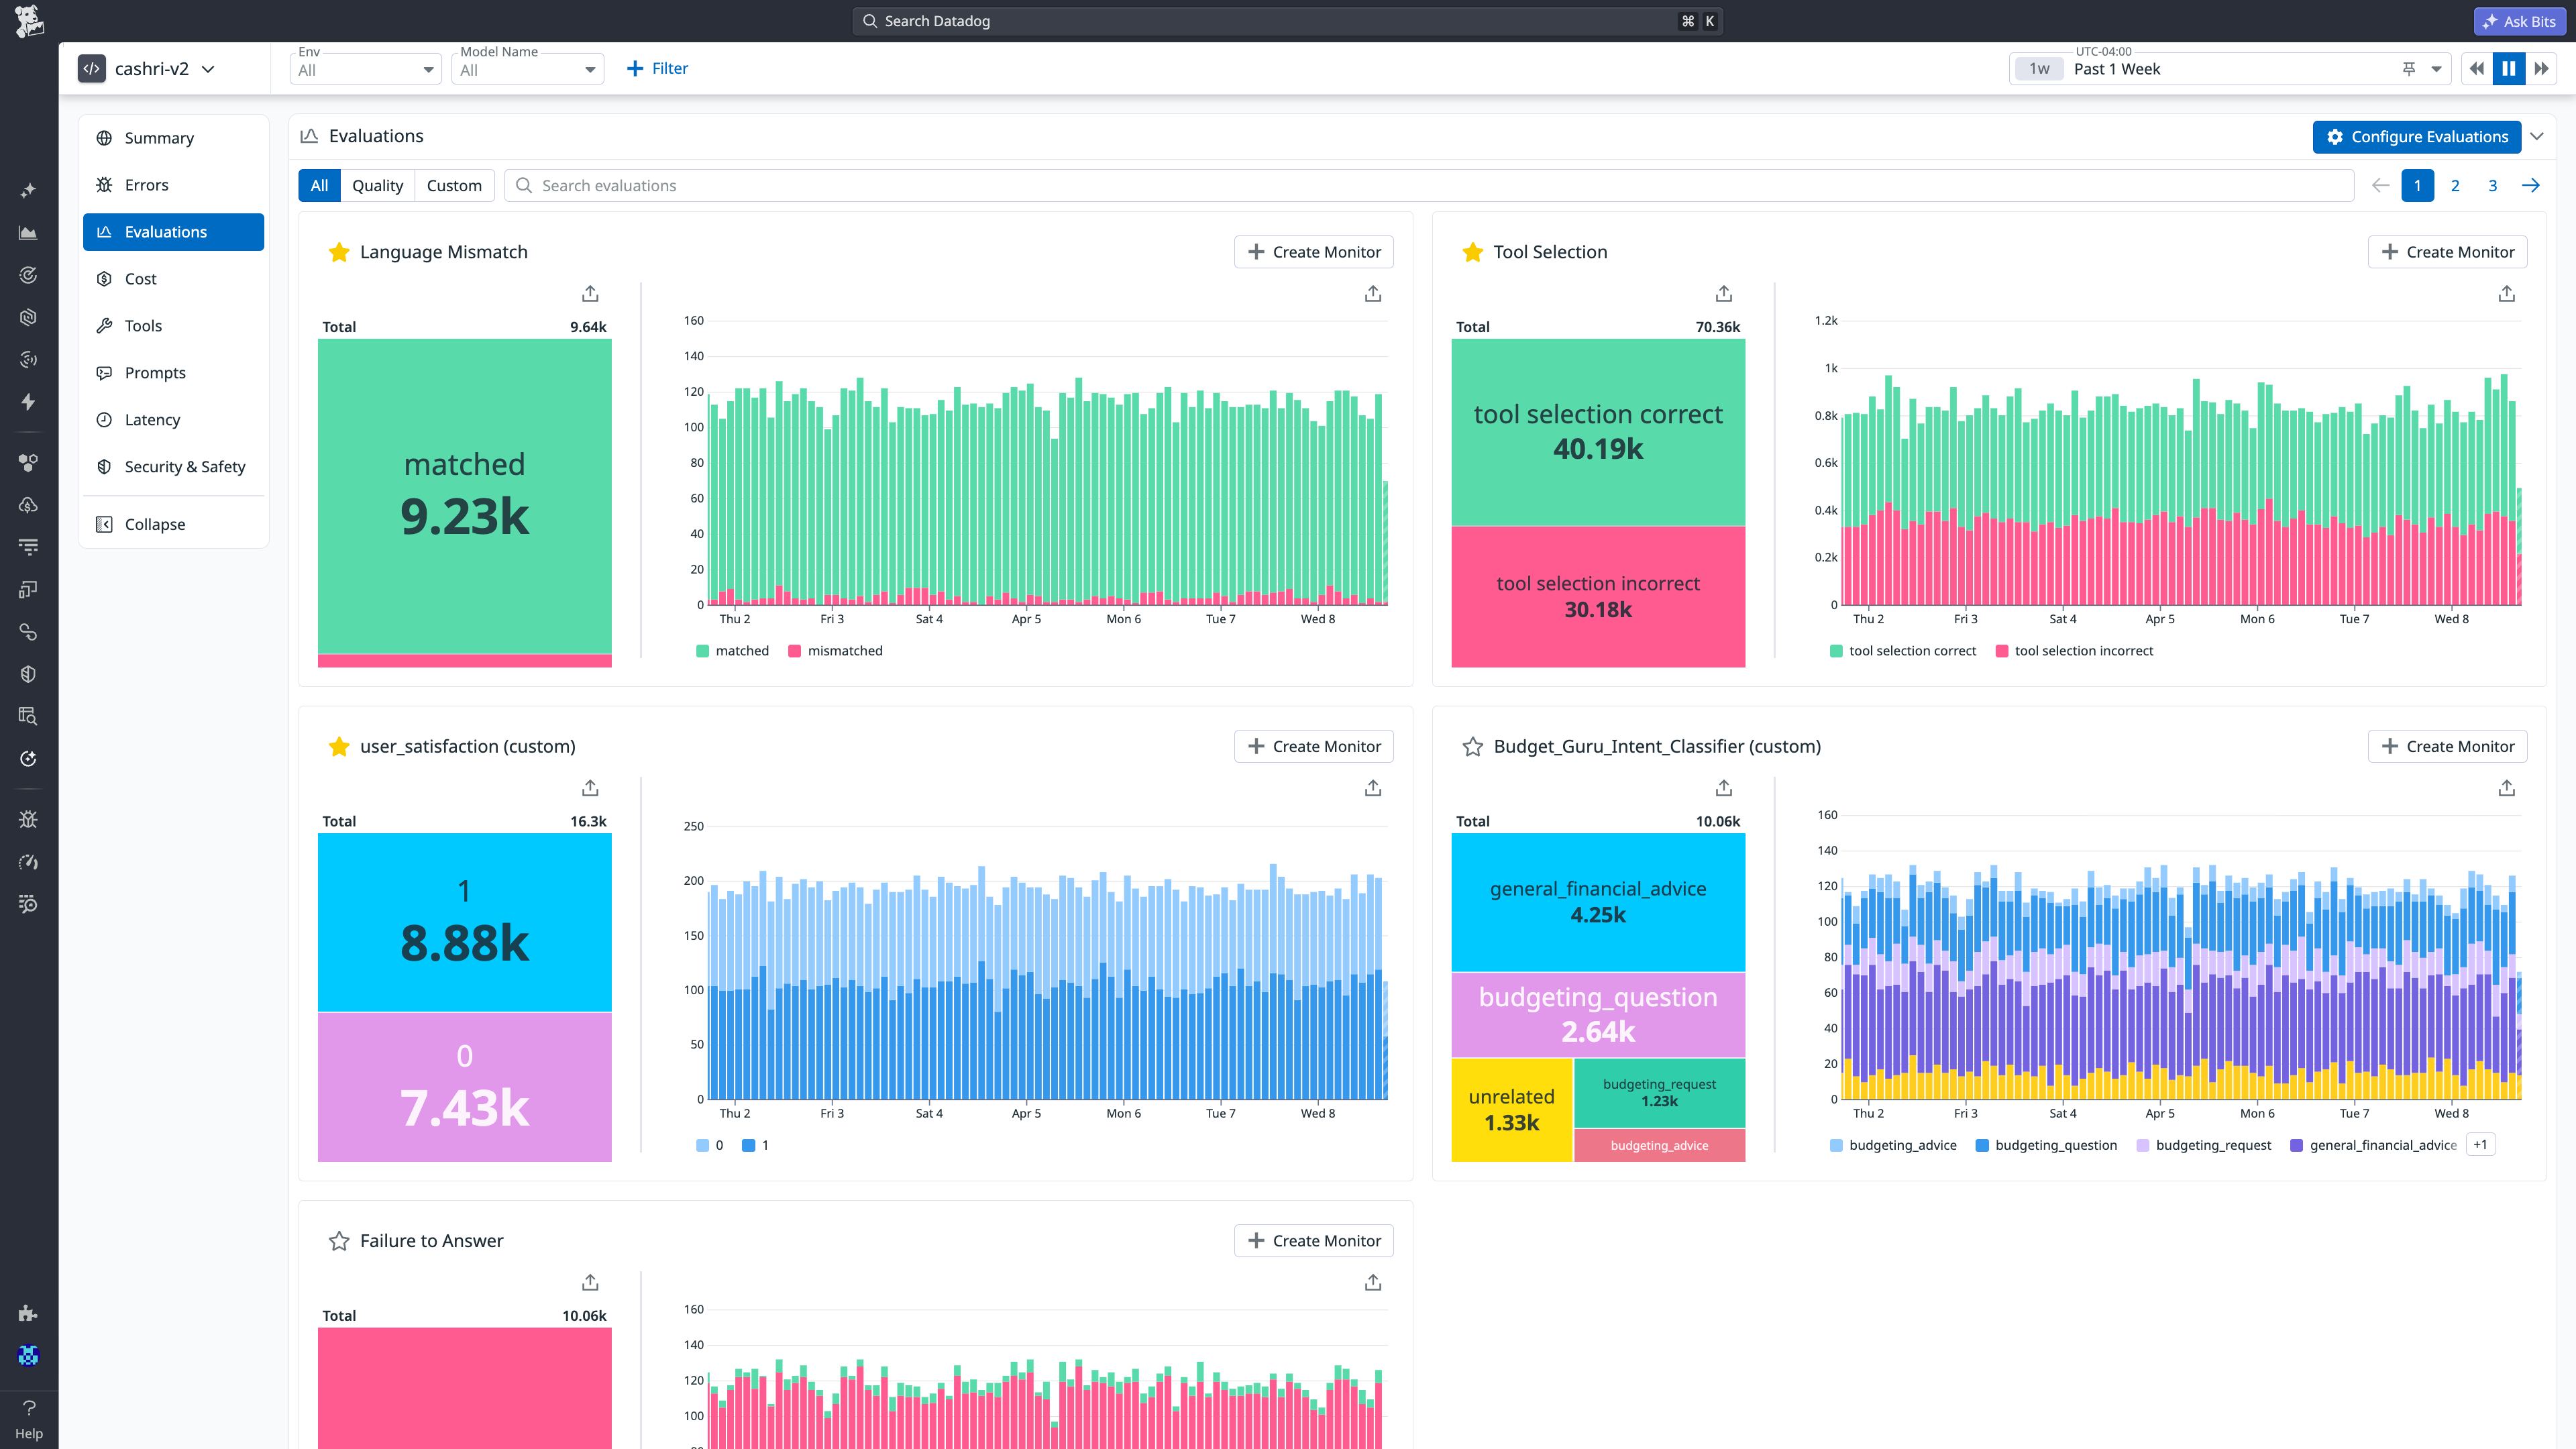The image size is (2576, 1449).
Task: Step the time range backward
Action: 2477,69
